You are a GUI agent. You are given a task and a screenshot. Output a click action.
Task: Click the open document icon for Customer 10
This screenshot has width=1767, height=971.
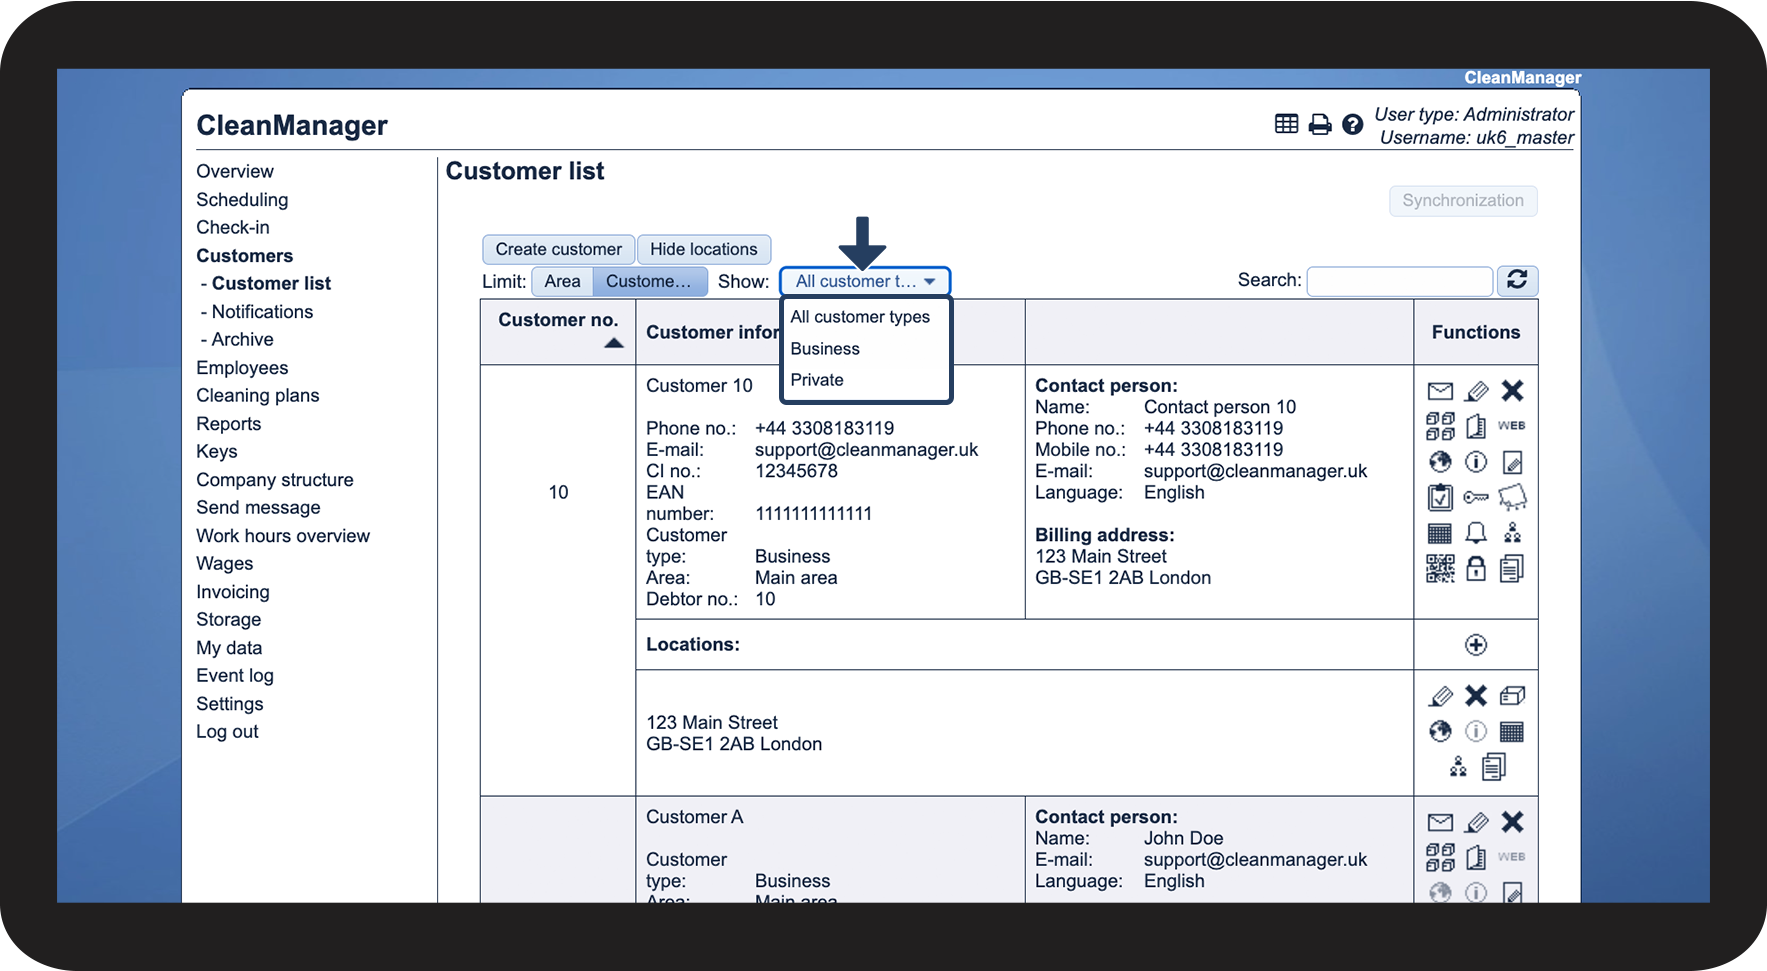tap(1476, 426)
